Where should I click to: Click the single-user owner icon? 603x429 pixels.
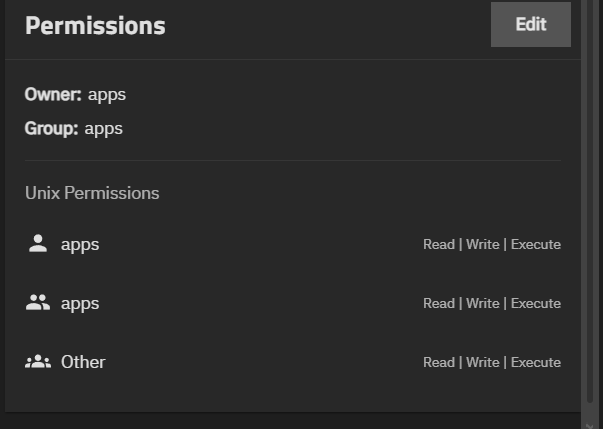point(38,244)
